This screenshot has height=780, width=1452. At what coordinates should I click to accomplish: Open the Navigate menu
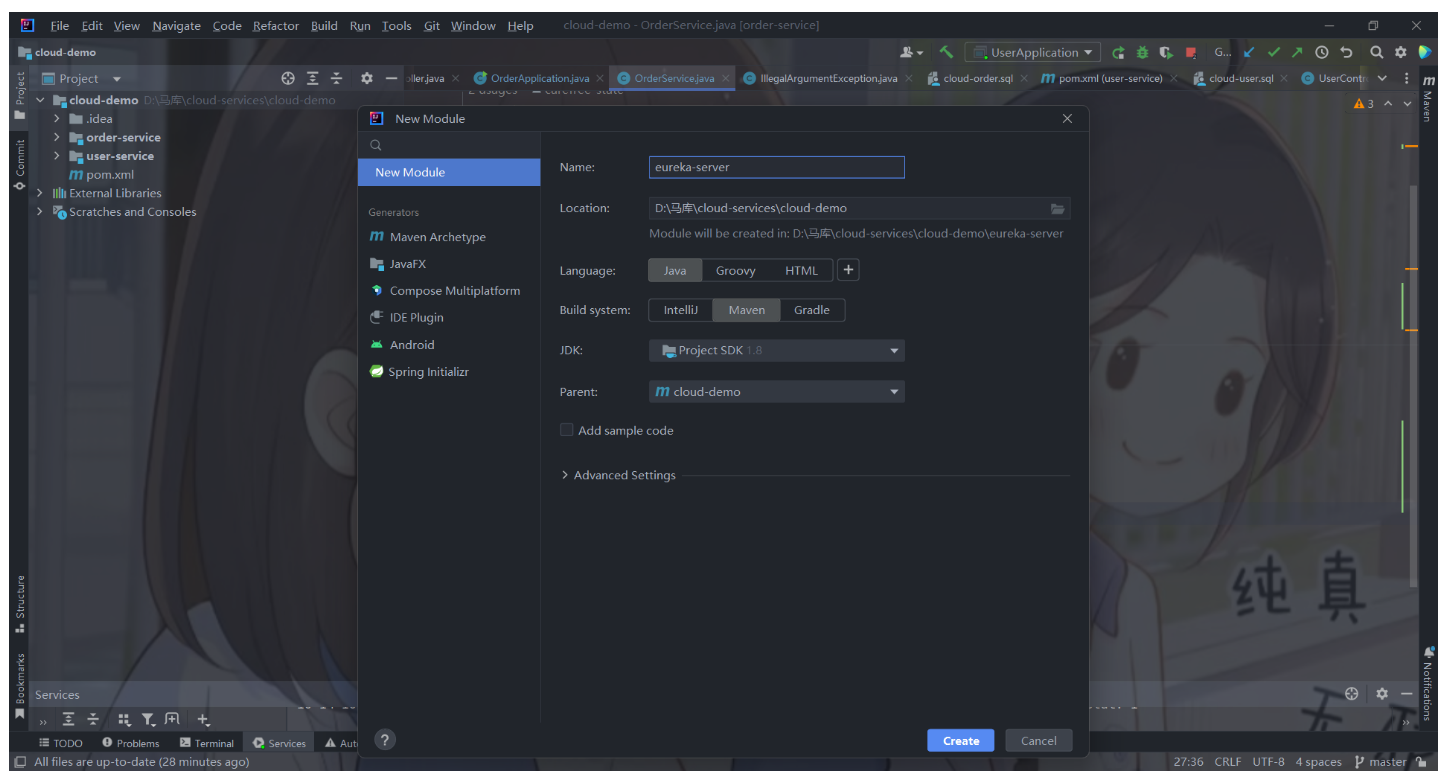pyautogui.click(x=176, y=26)
